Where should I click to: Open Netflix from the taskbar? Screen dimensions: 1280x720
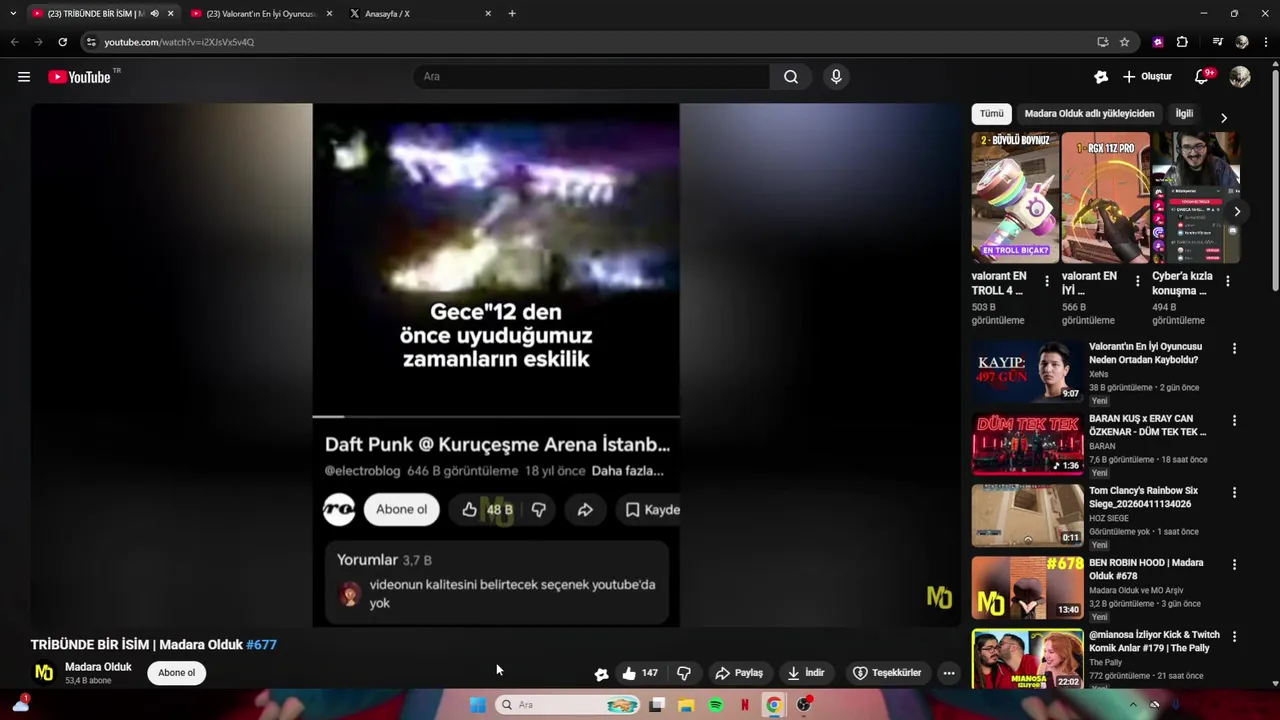tap(745, 705)
